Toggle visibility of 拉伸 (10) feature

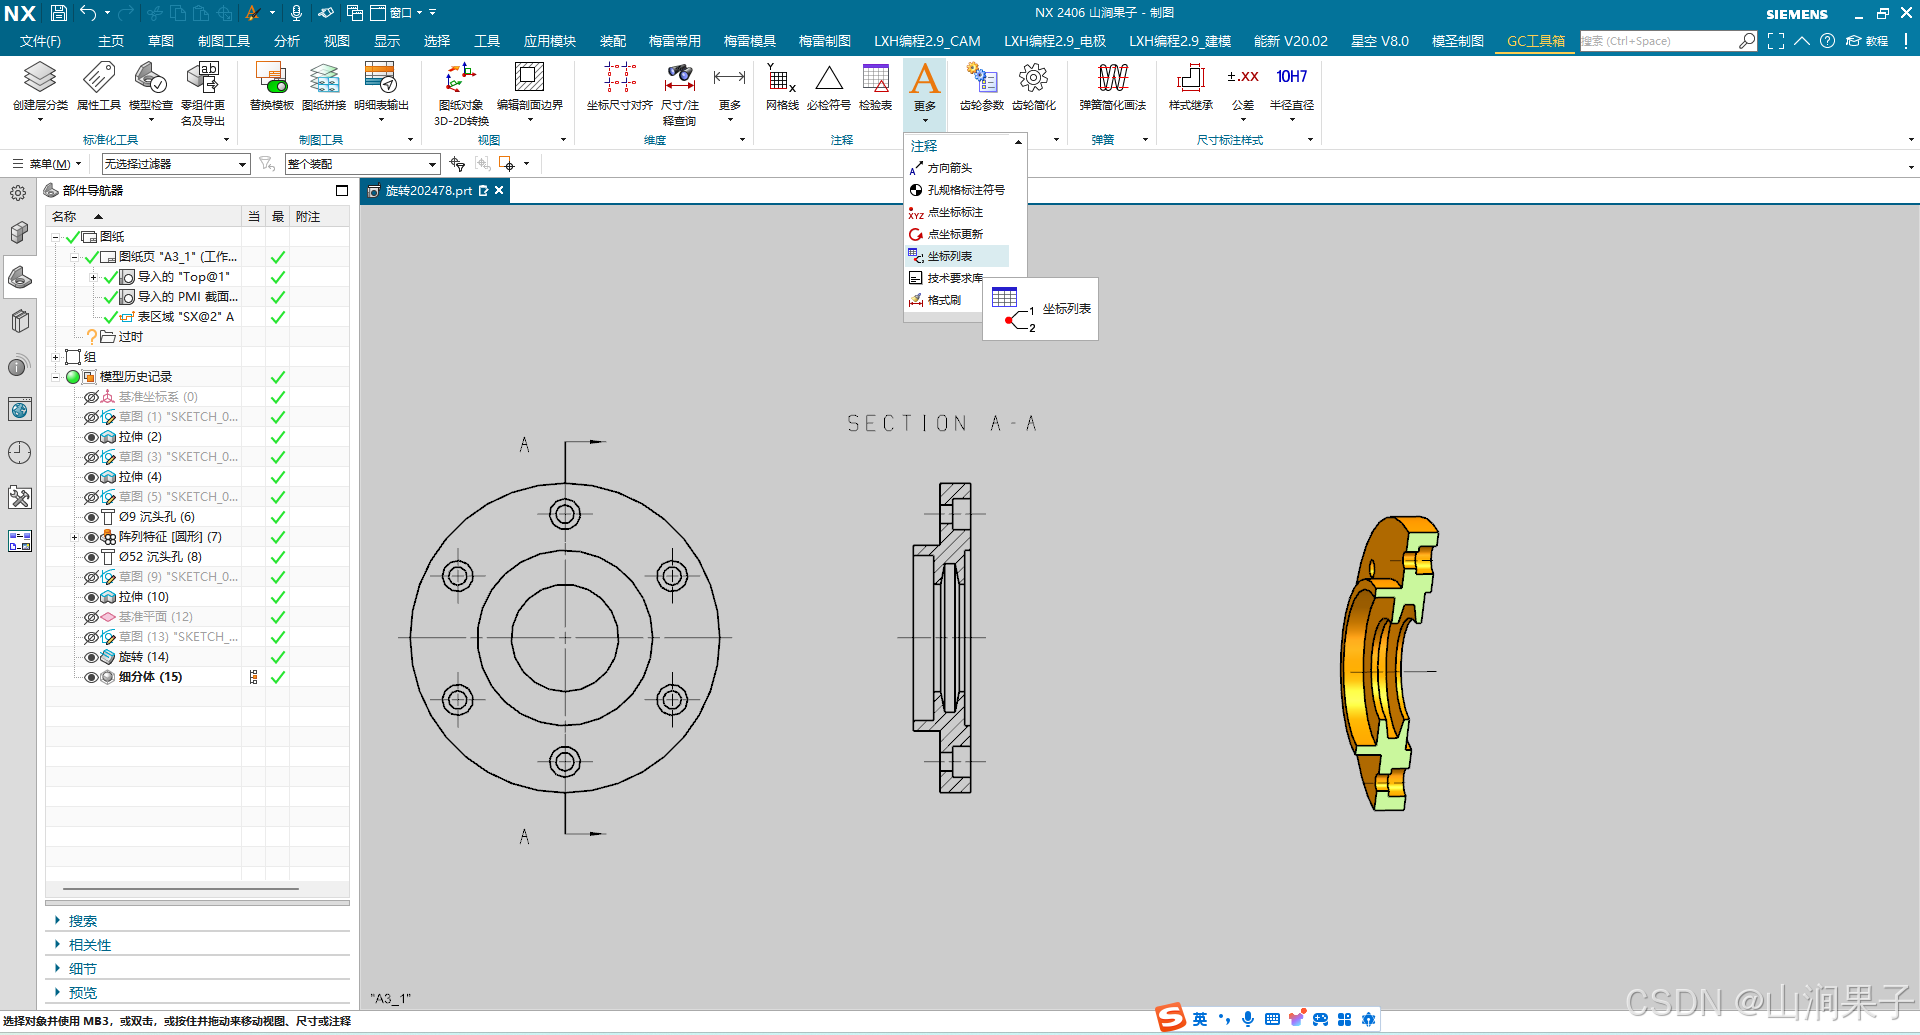pyautogui.click(x=91, y=597)
